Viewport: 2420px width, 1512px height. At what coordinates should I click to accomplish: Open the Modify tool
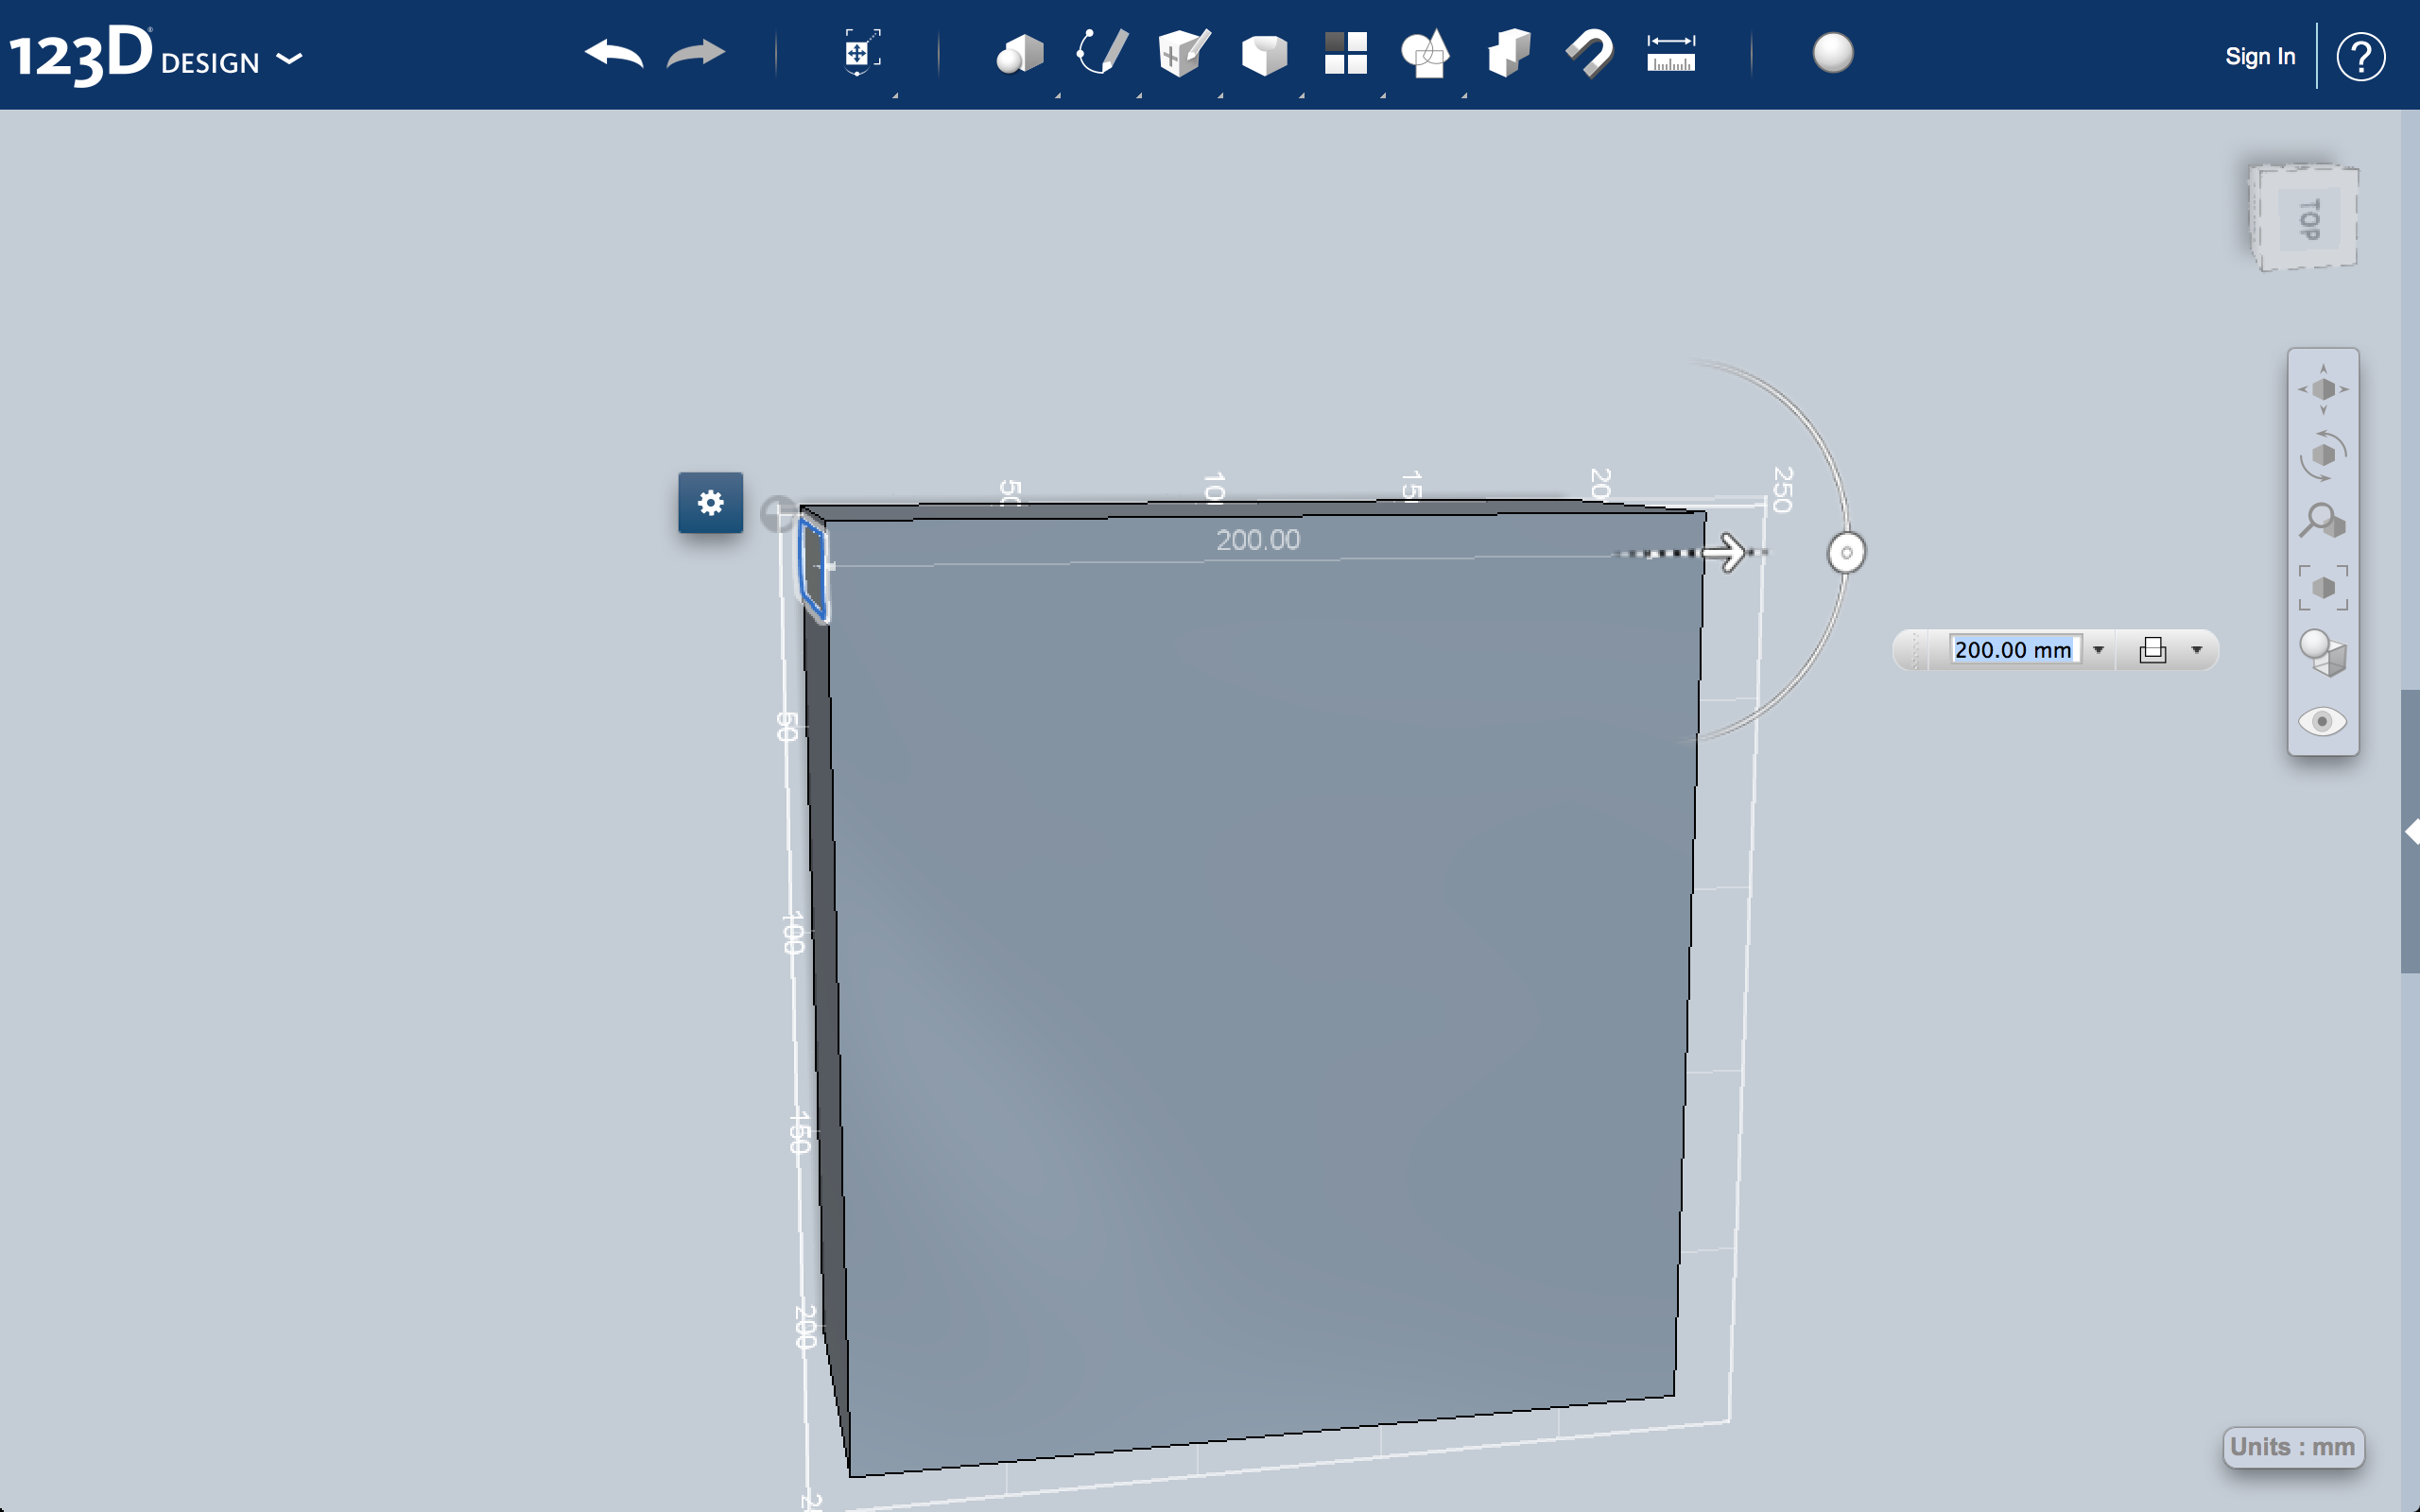[1265, 55]
